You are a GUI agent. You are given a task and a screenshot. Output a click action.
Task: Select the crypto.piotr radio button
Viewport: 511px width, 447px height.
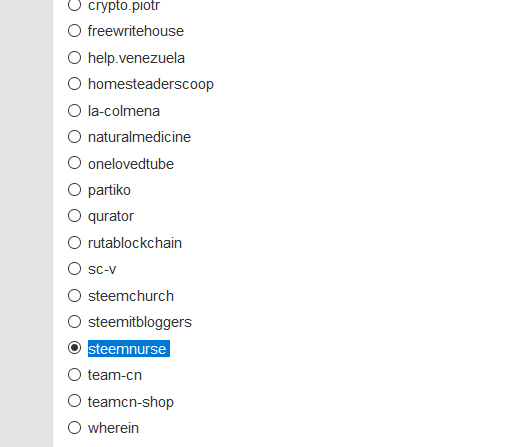[74, 5]
